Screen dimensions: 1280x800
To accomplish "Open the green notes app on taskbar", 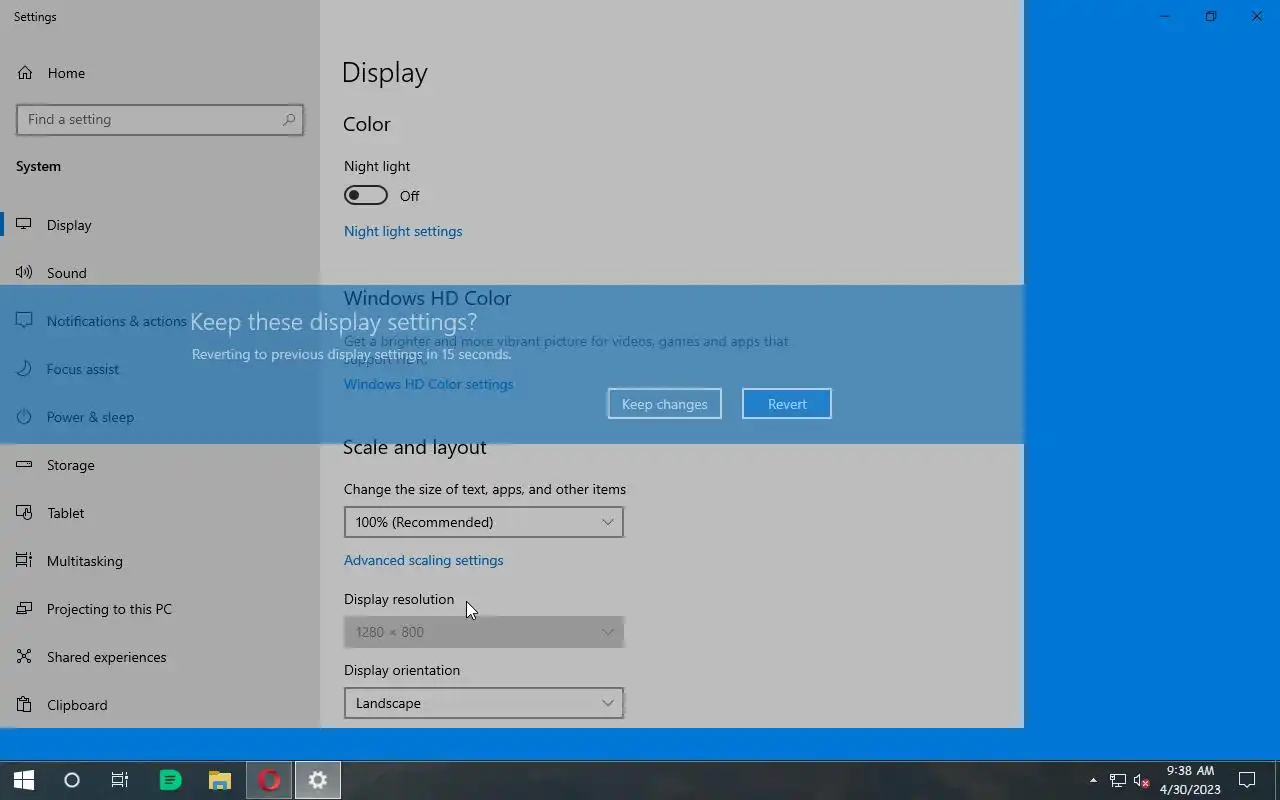I will click(x=170, y=780).
